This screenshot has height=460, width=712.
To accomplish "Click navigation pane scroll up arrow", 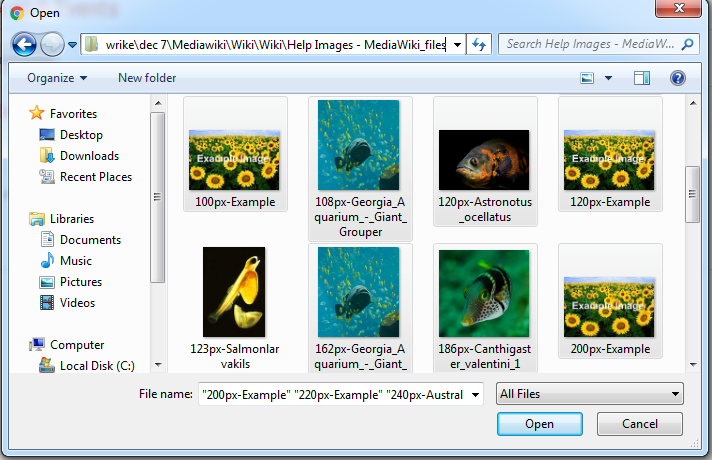I will (158, 104).
